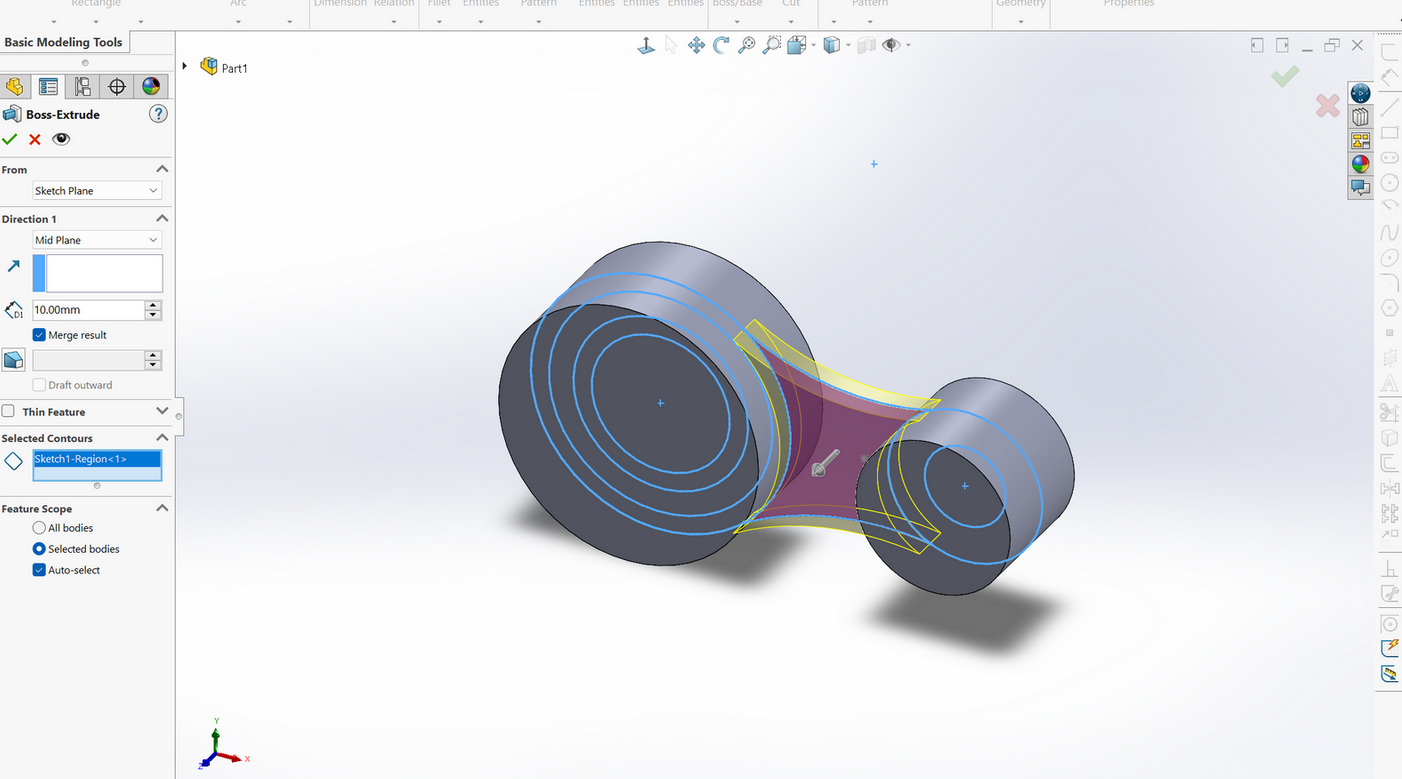Open the FeatureManager design tree tab
Viewport: 1402px width, 779px height.
[14, 87]
